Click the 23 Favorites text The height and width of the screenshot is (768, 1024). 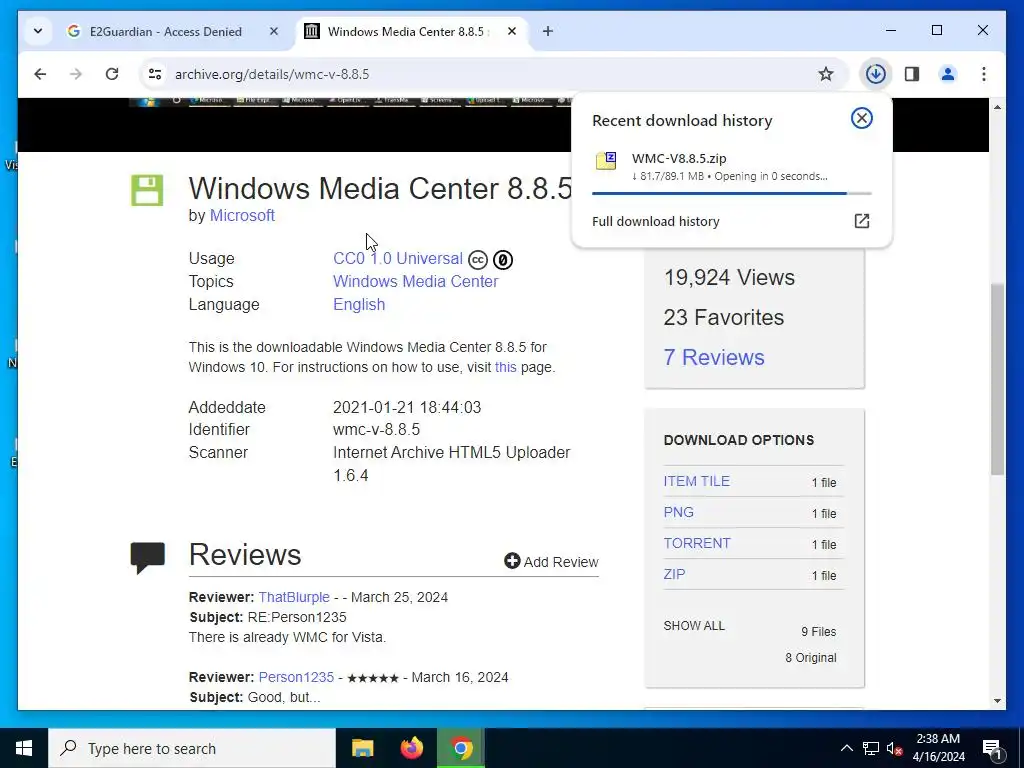724,317
